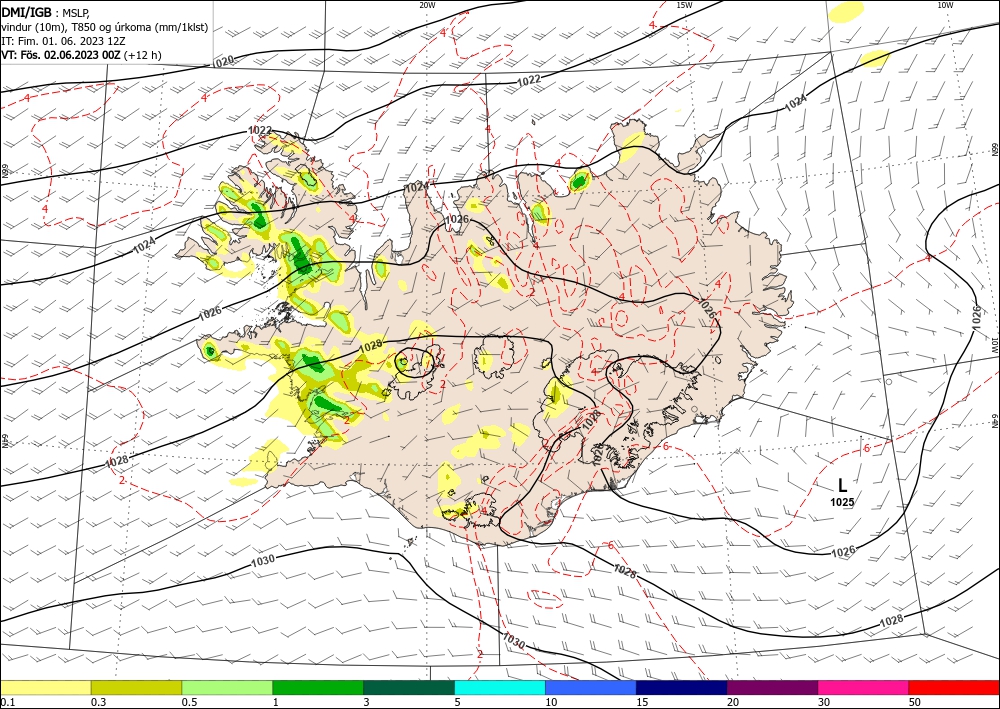
Task: Click the "1022" isobar label over the Westfjords
Action: pyautogui.click(x=260, y=130)
